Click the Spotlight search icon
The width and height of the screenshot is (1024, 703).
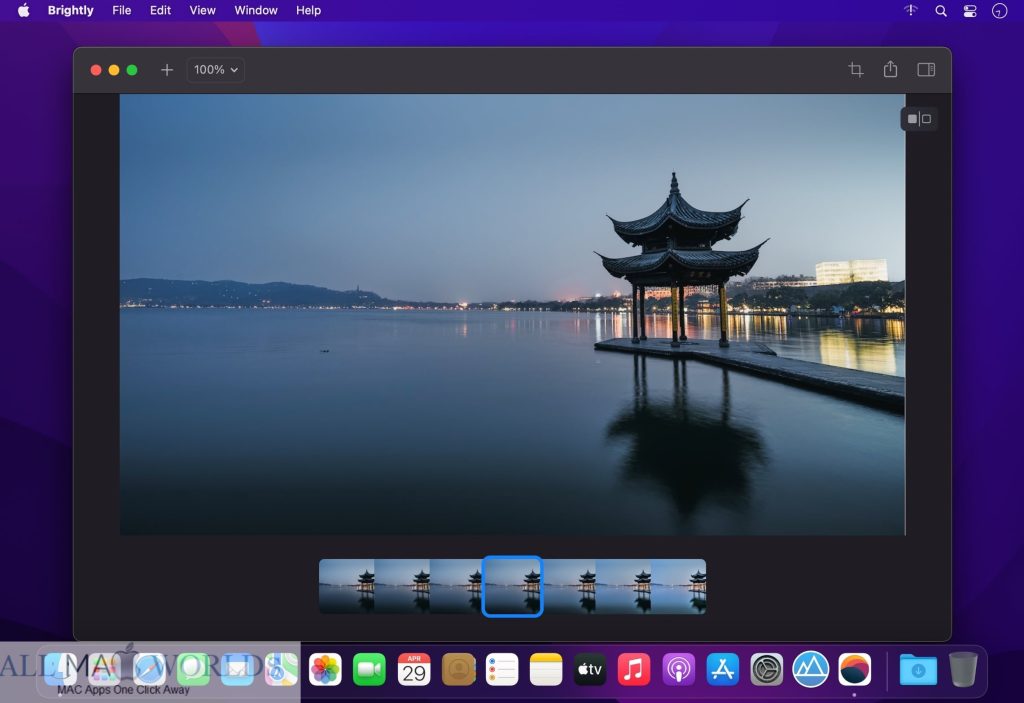[940, 10]
